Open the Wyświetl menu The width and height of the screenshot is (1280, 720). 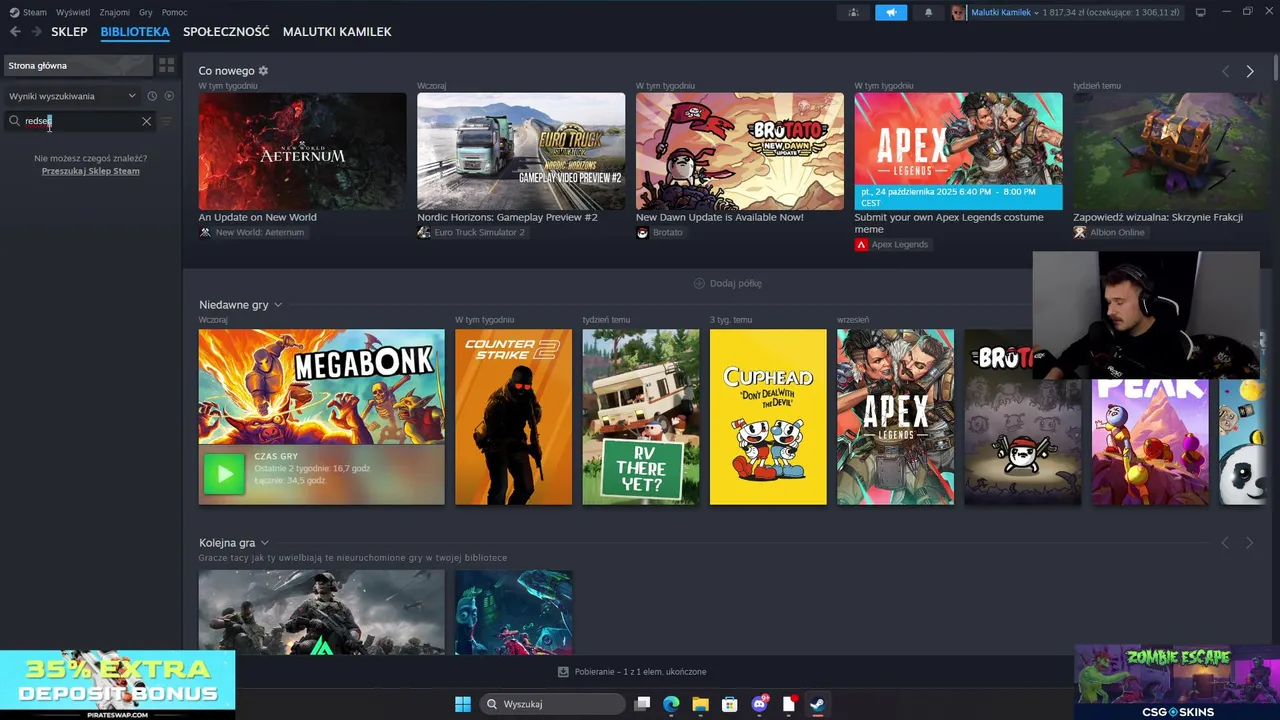pos(73,12)
